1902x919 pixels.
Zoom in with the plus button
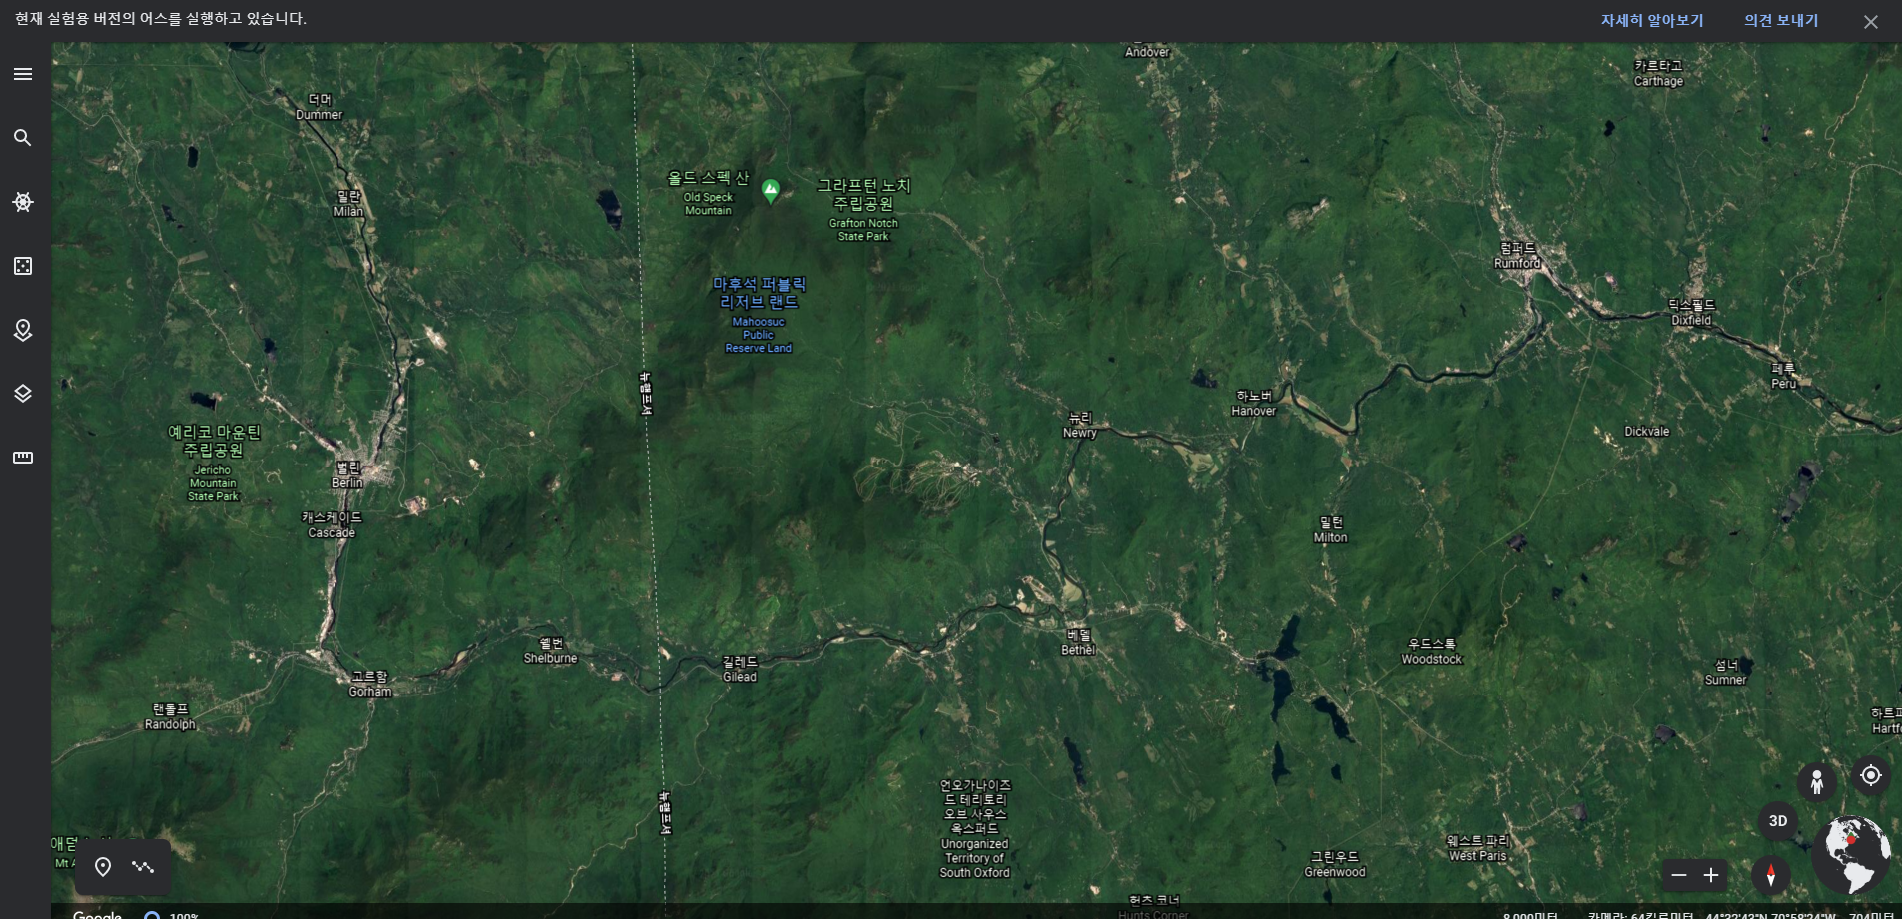[1711, 875]
